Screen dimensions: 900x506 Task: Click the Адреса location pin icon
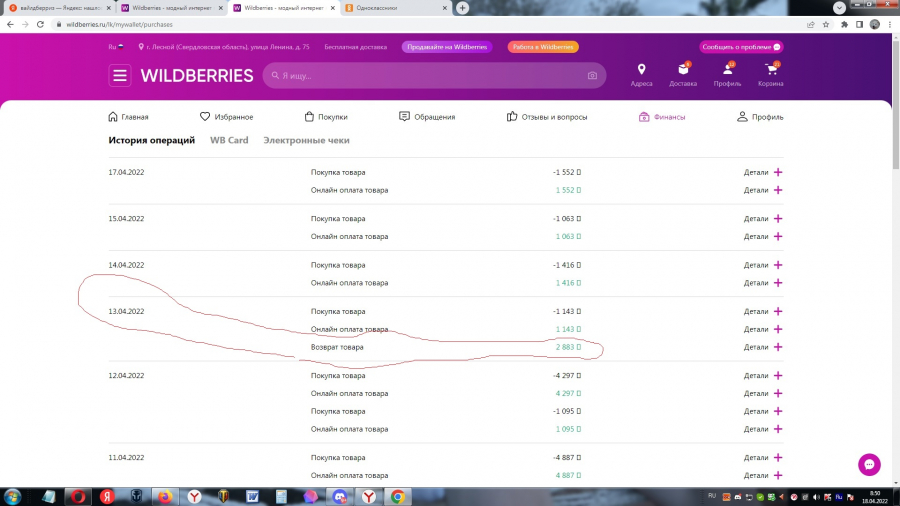641,69
